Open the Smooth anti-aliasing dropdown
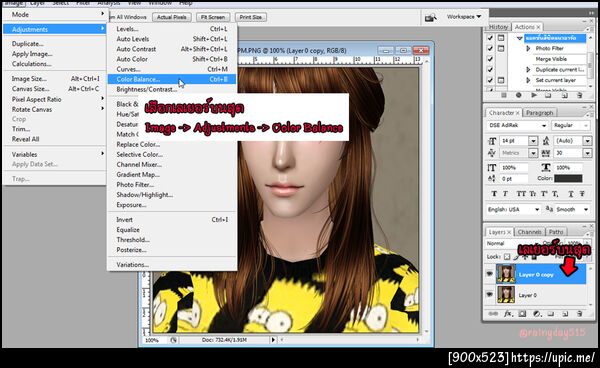Image resolution: width=600 pixels, height=368 pixels. tap(586, 209)
